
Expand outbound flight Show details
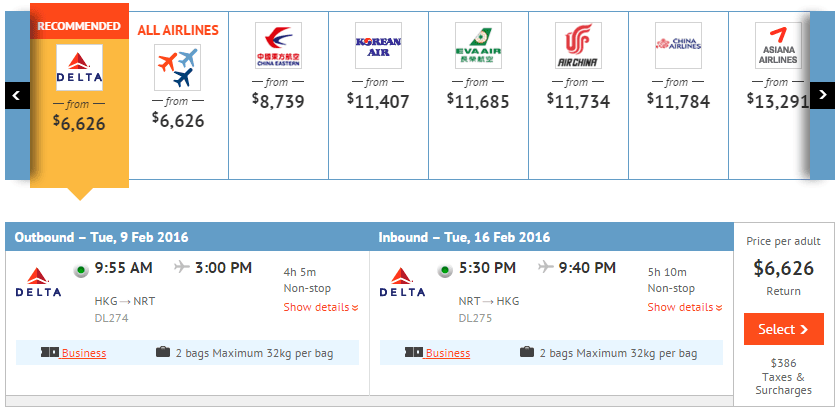[x=320, y=307]
